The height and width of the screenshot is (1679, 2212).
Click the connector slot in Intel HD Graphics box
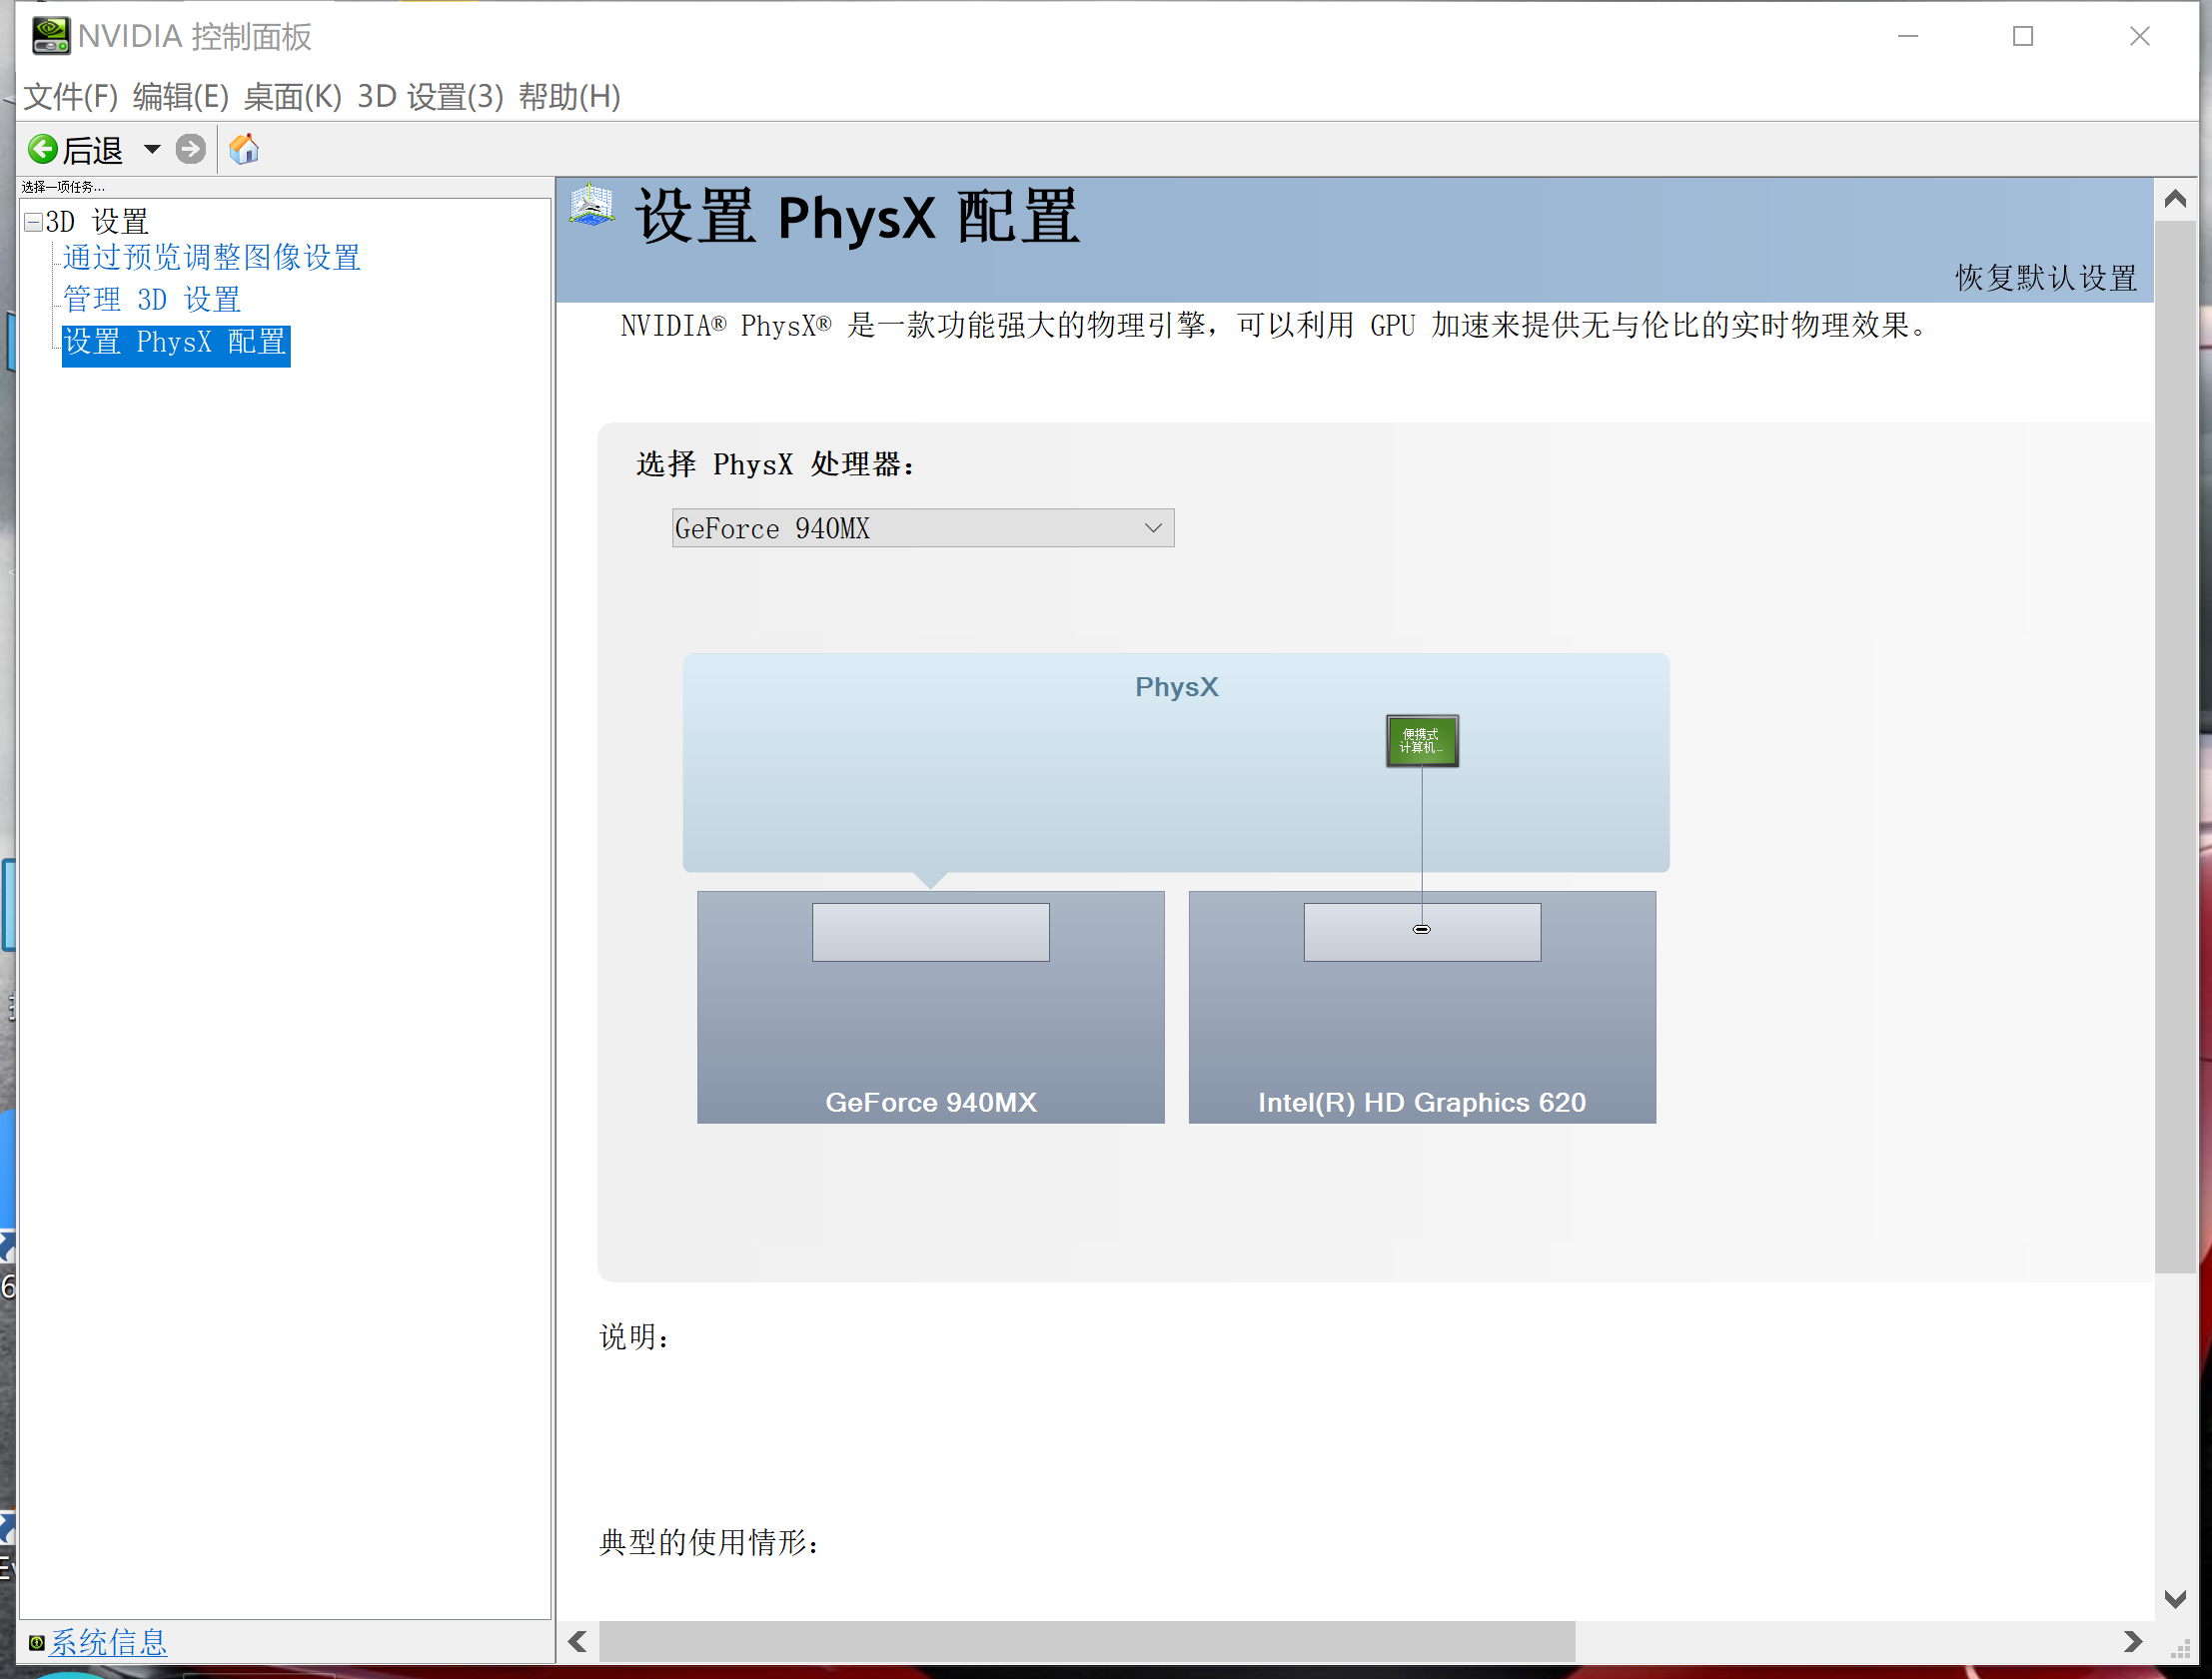click(x=1422, y=932)
